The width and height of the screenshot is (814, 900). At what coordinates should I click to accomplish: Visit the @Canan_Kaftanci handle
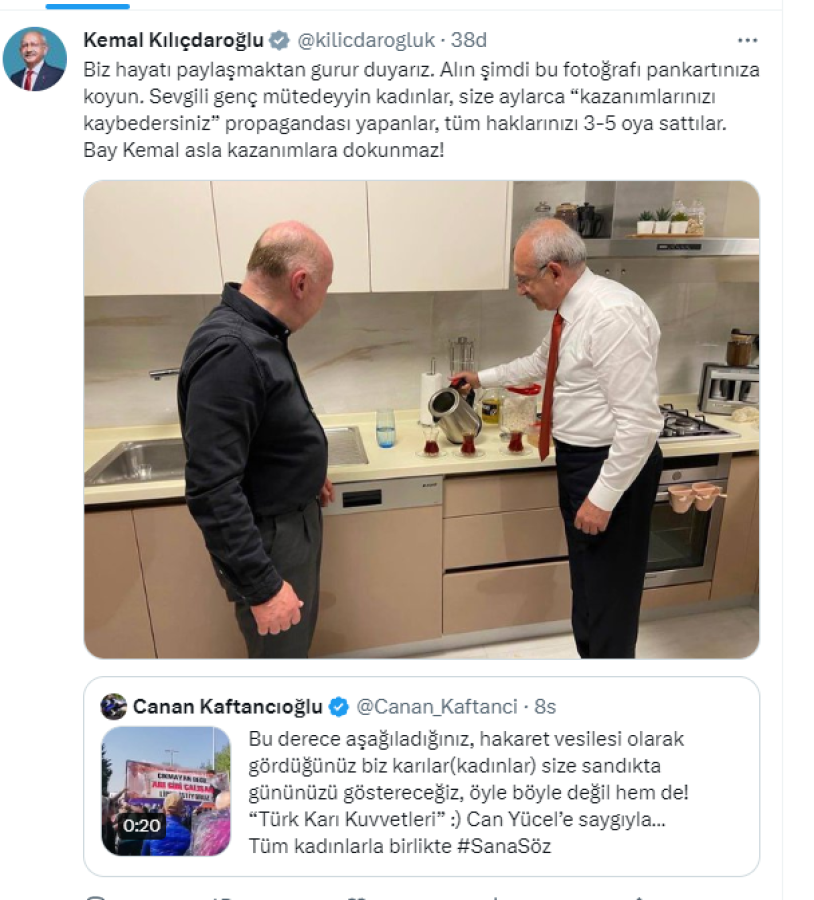[437, 707]
